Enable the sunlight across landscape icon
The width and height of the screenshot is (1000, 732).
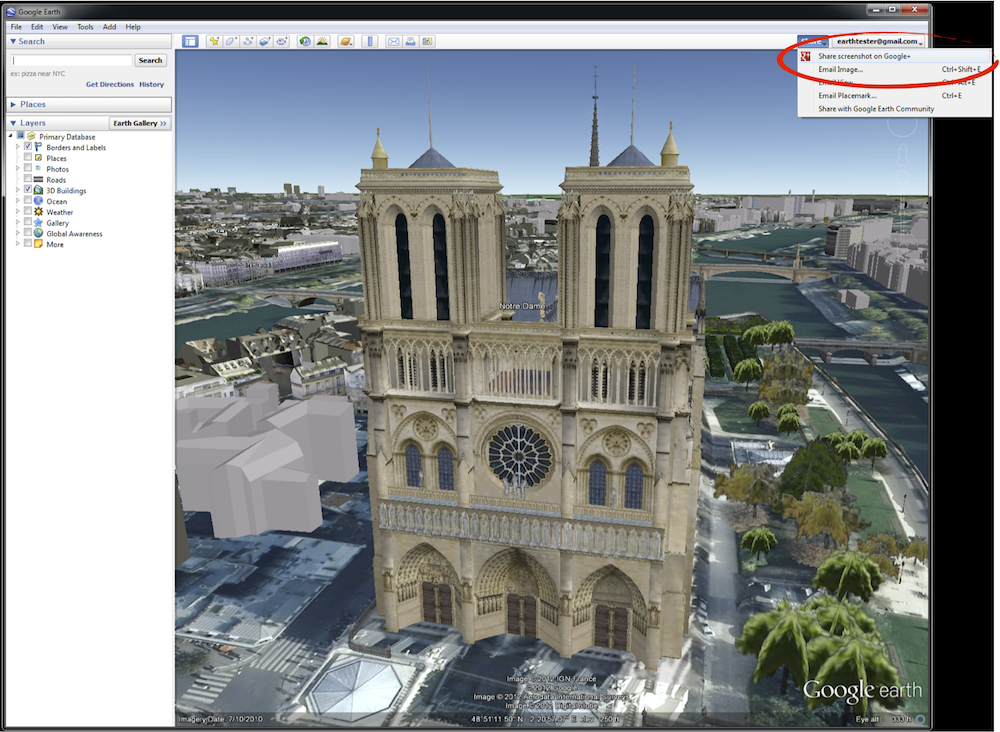coord(322,41)
